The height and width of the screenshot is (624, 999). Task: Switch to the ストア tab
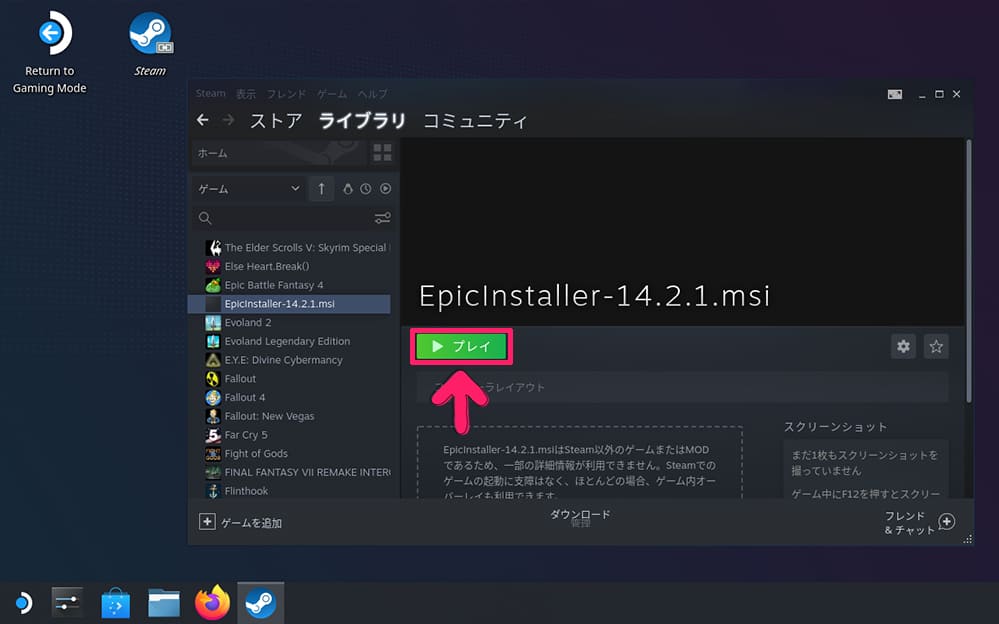coord(276,120)
